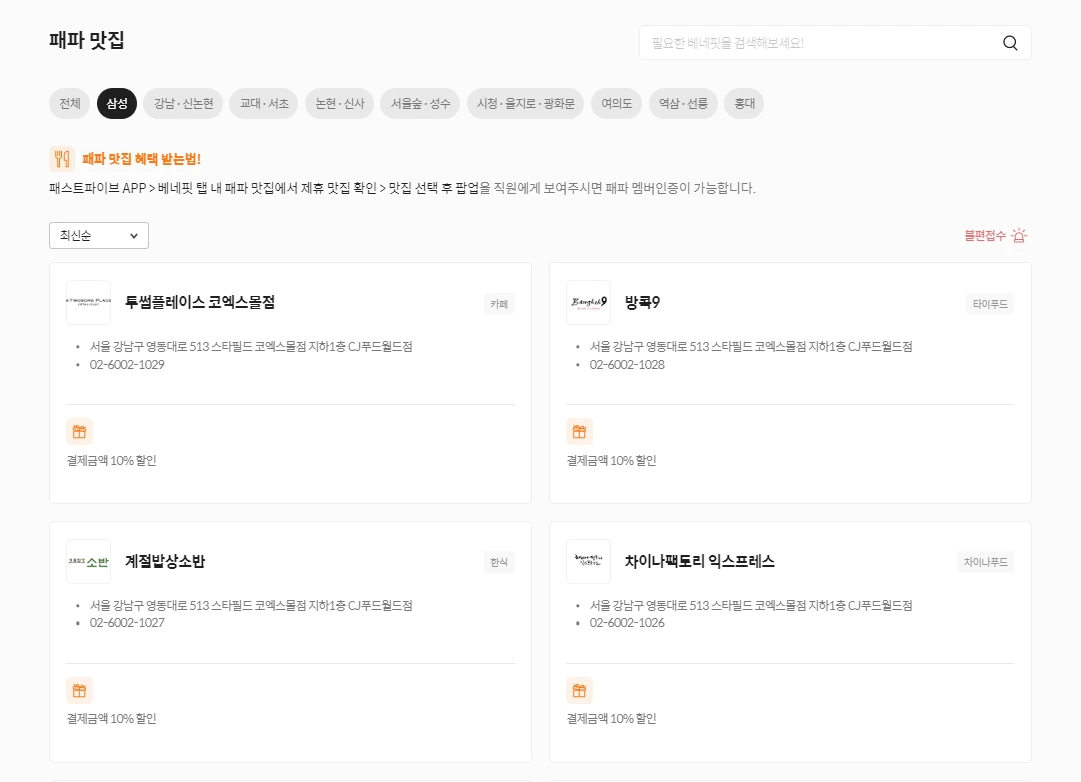Select the 교대·서초 area tab
Image resolution: width=1081 pixels, height=782 pixels.
263,103
